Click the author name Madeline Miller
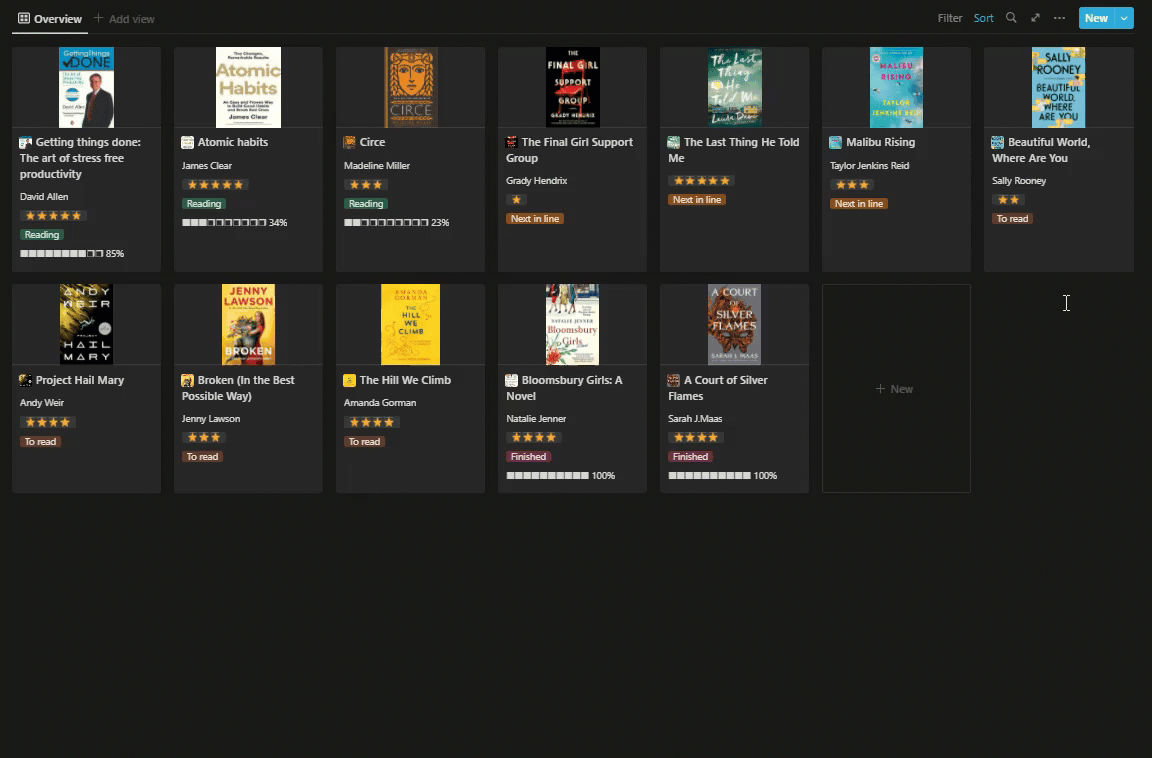Screen dimensions: 1152x758 click(x=377, y=165)
